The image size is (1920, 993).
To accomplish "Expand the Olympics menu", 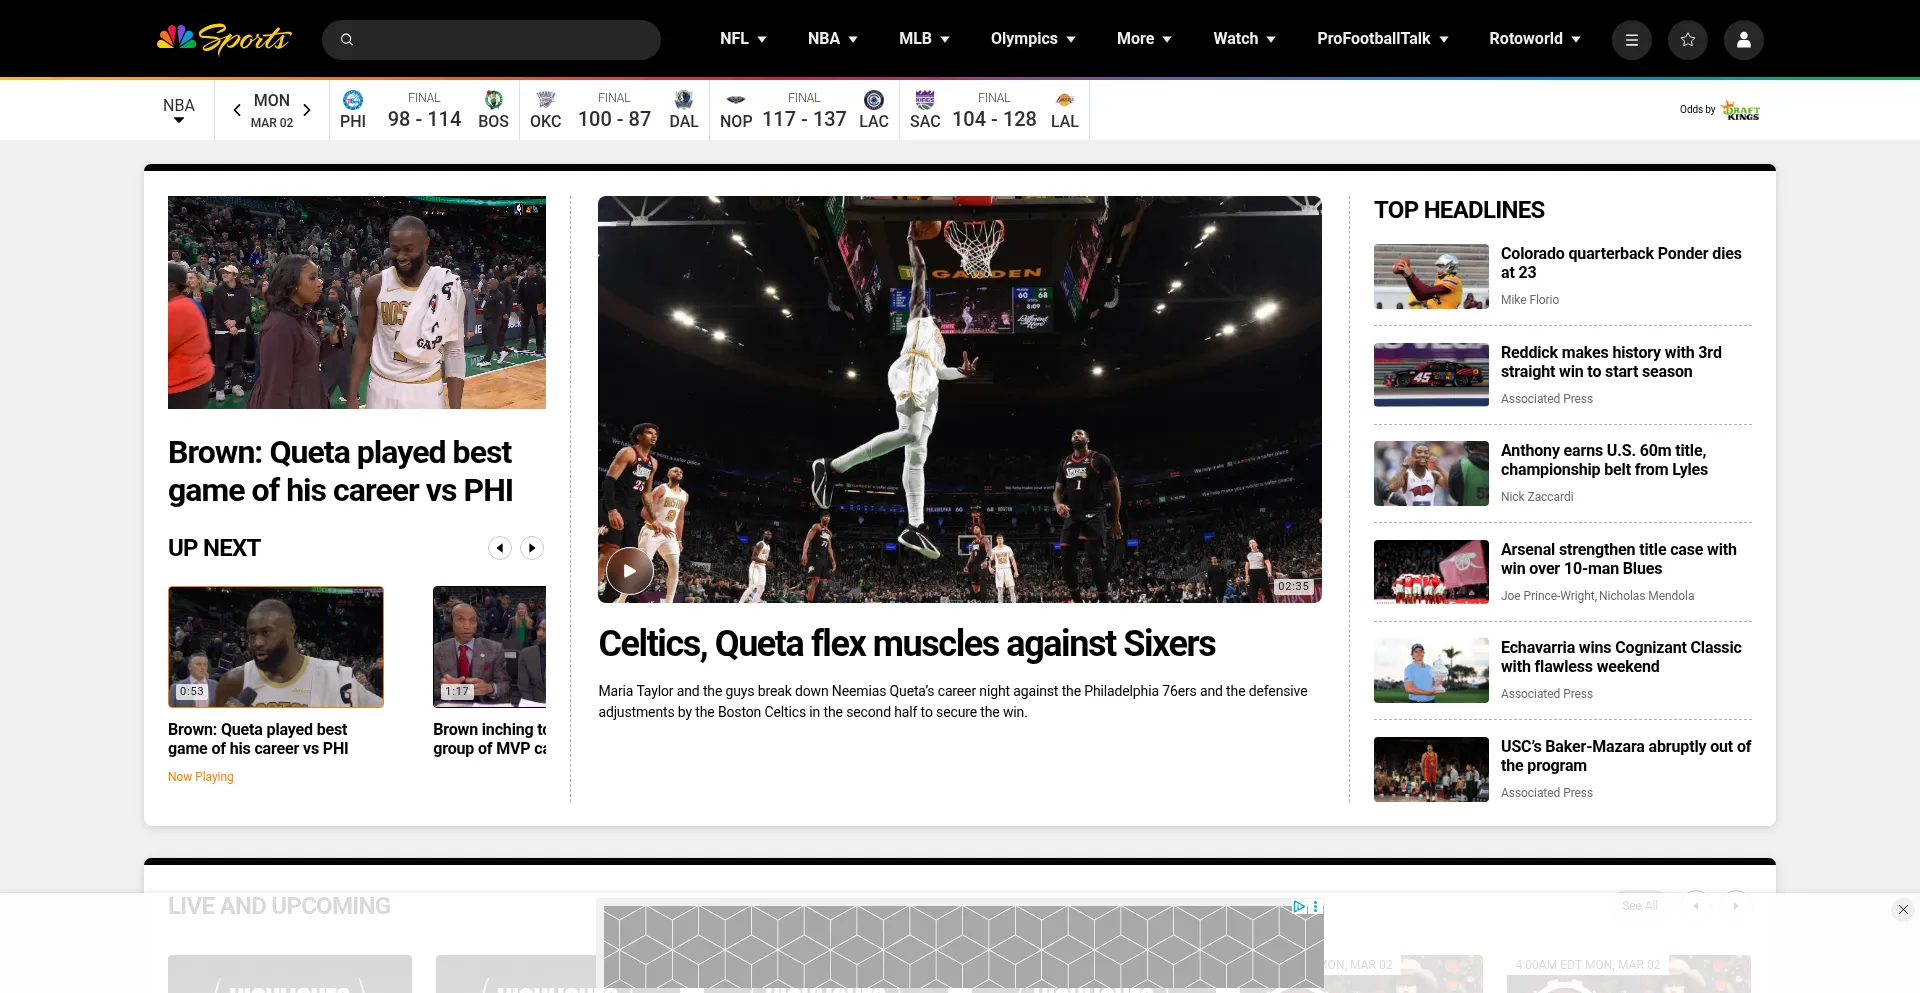I will [x=1033, y=39].
